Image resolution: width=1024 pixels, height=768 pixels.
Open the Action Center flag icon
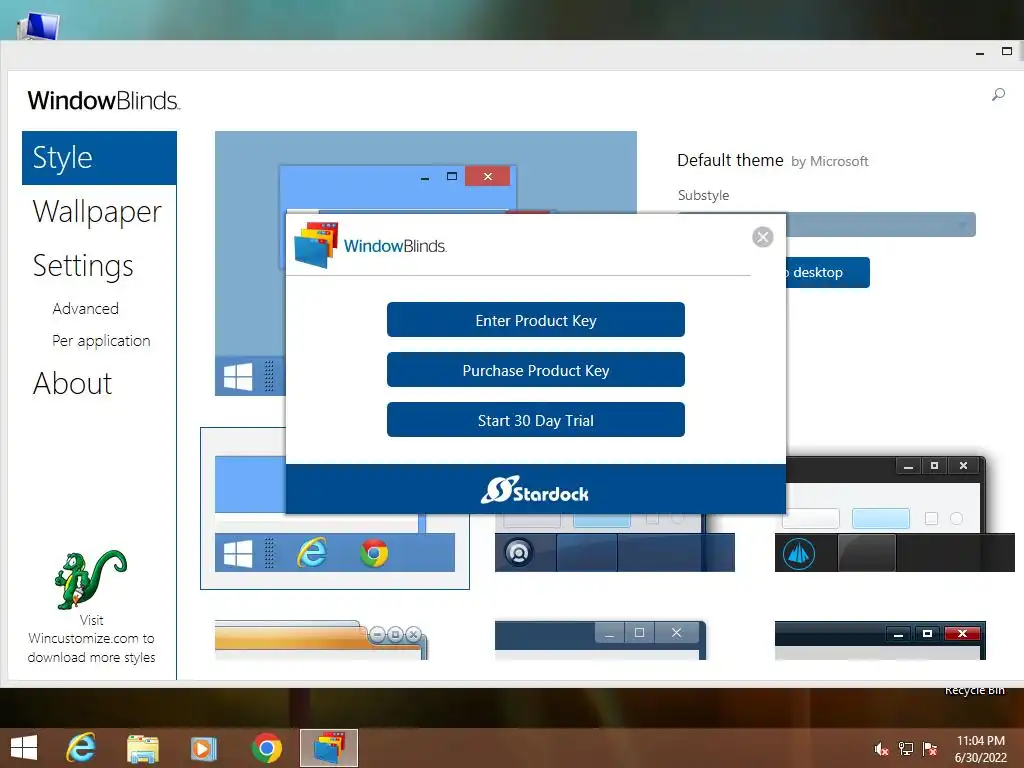(930, 749)
